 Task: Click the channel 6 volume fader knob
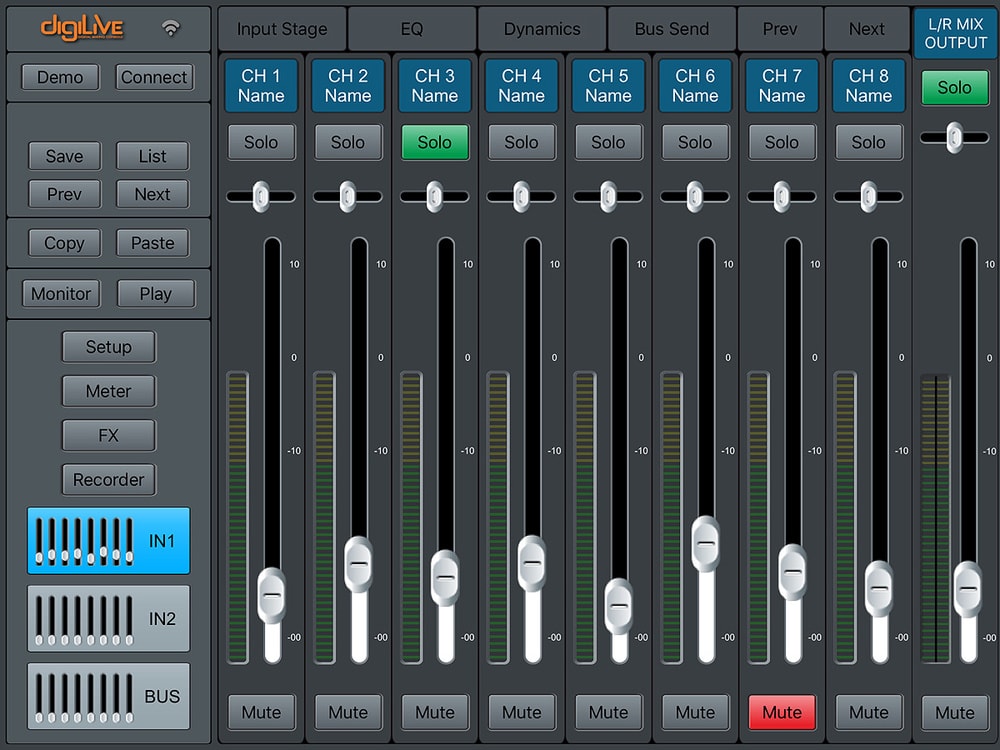click(705, 543)
